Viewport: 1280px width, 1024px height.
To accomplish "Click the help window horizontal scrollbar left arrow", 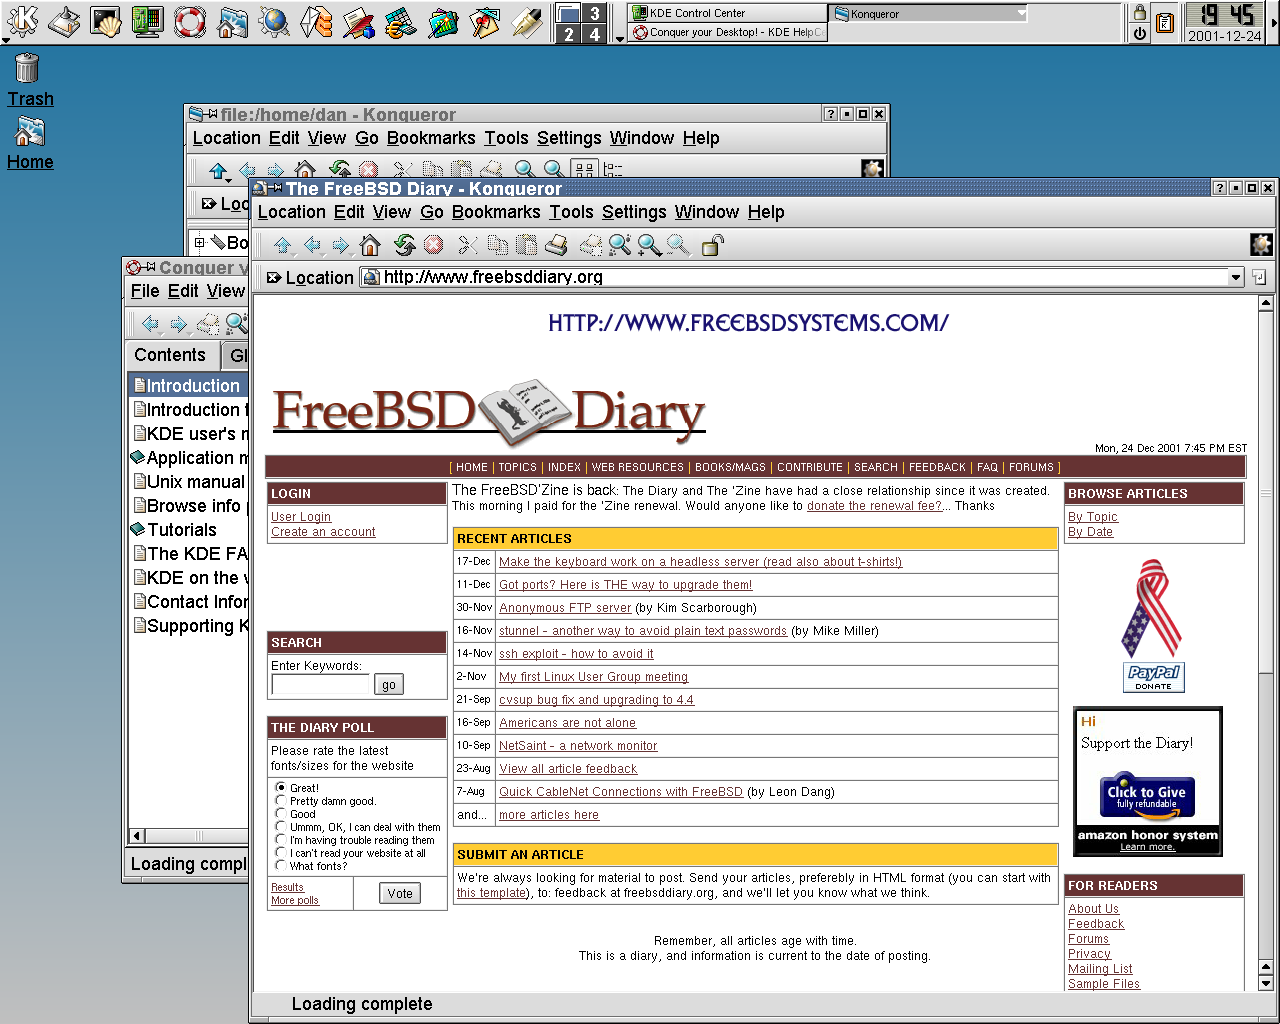I will pos(138,836).
